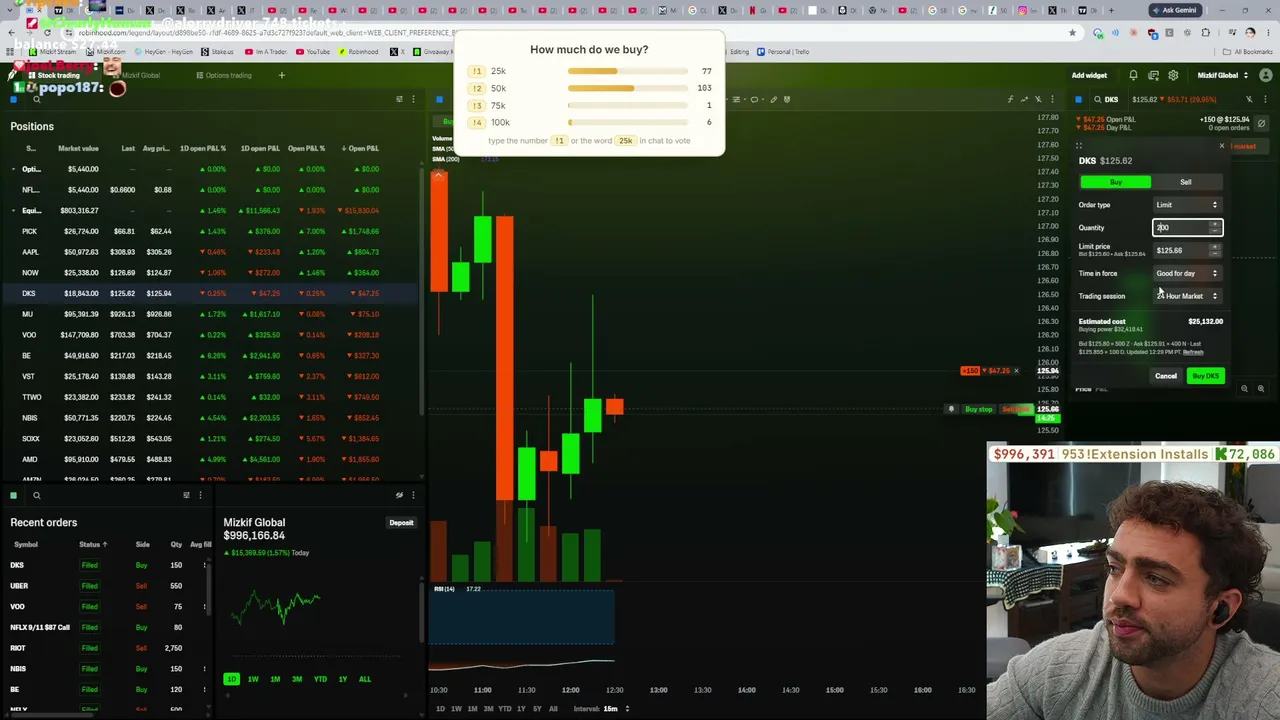Switch to the Stock trading tab
This screenshot has width=1280, height=720.
54,75
